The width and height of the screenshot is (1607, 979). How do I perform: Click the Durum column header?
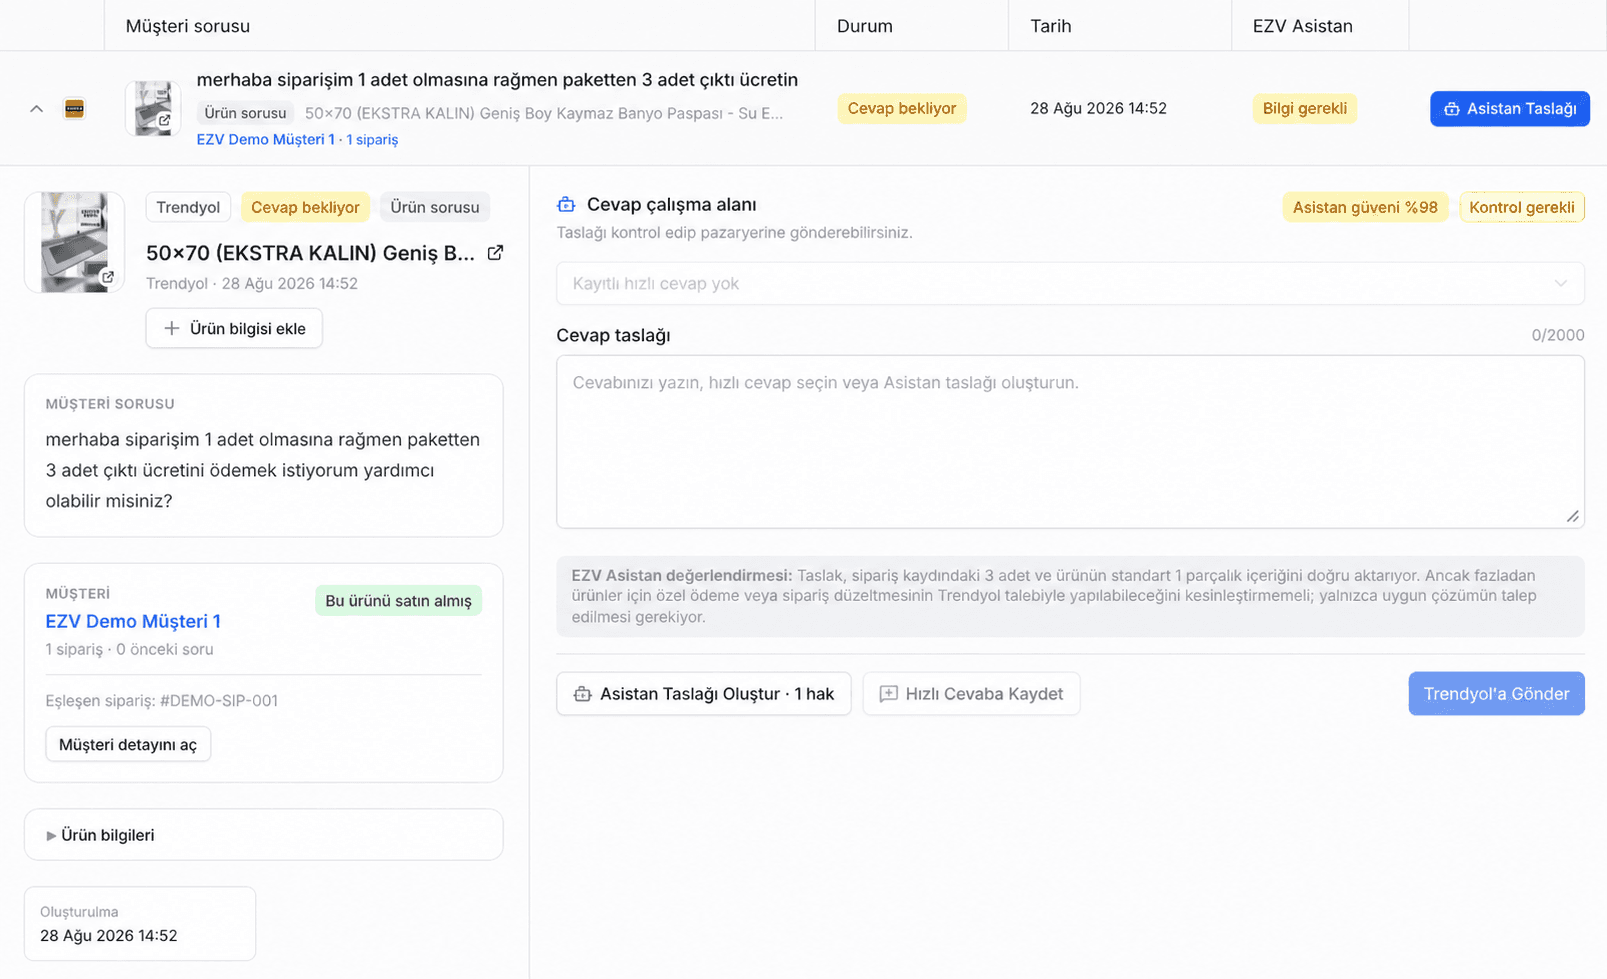coord(864,26)
